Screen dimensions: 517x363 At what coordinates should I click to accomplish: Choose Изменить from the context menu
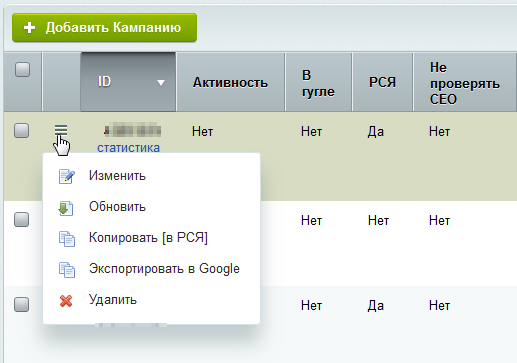(151, 176)
